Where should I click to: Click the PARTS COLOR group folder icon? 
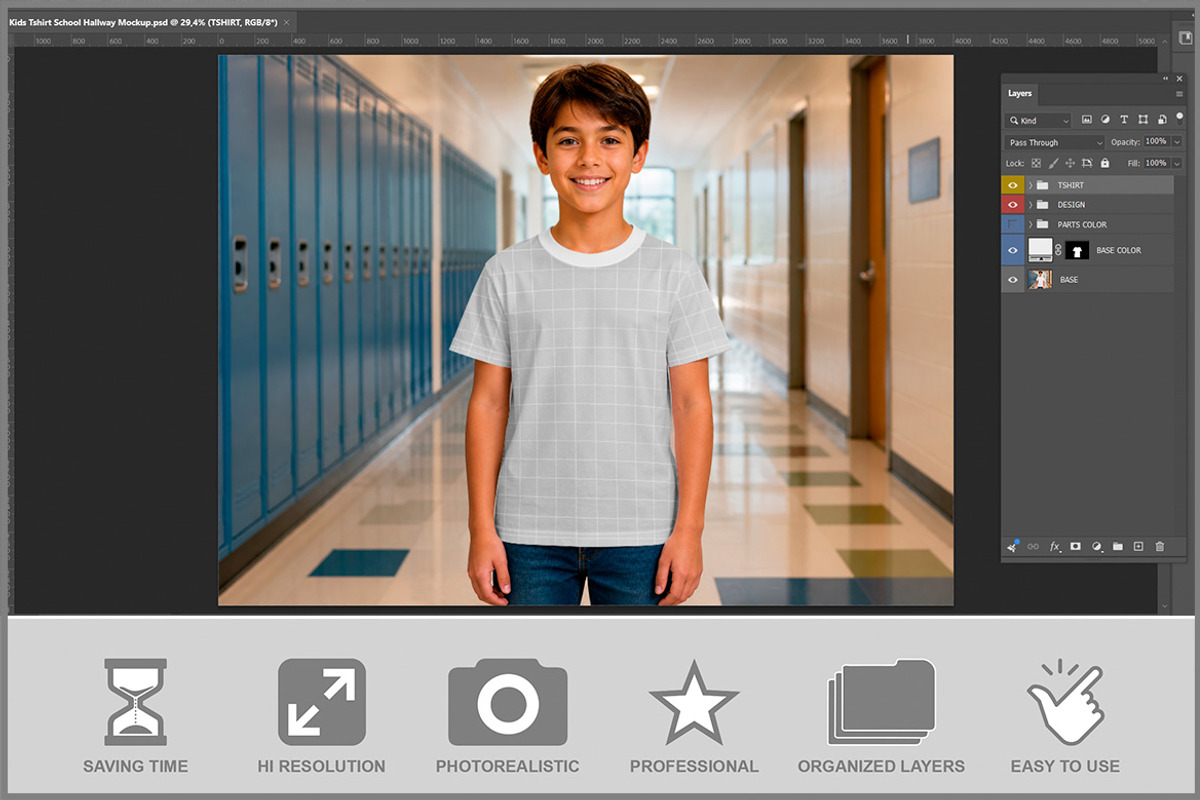(1043, 225)
